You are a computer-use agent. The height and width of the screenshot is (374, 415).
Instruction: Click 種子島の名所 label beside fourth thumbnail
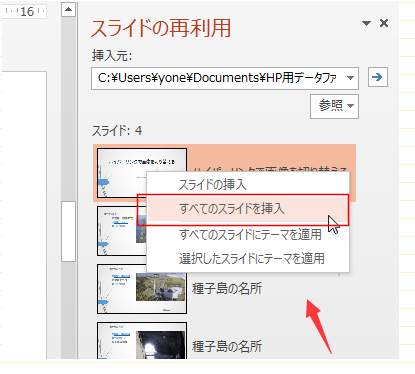(x=227, y=347)
